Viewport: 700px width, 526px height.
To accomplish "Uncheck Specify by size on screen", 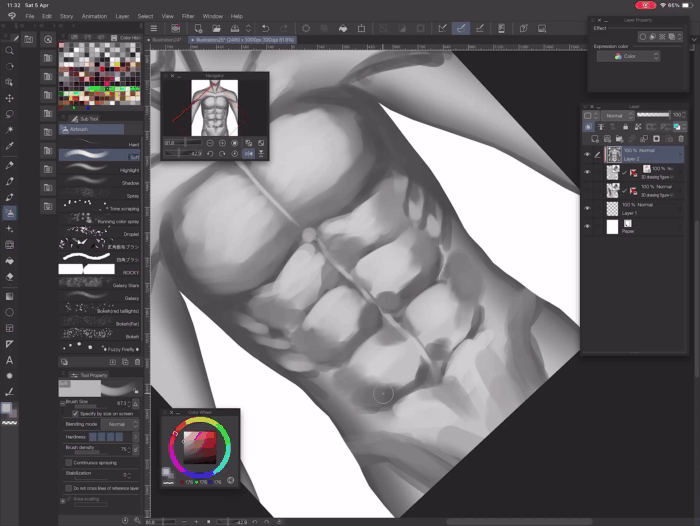I will click(x=74, y=413).
